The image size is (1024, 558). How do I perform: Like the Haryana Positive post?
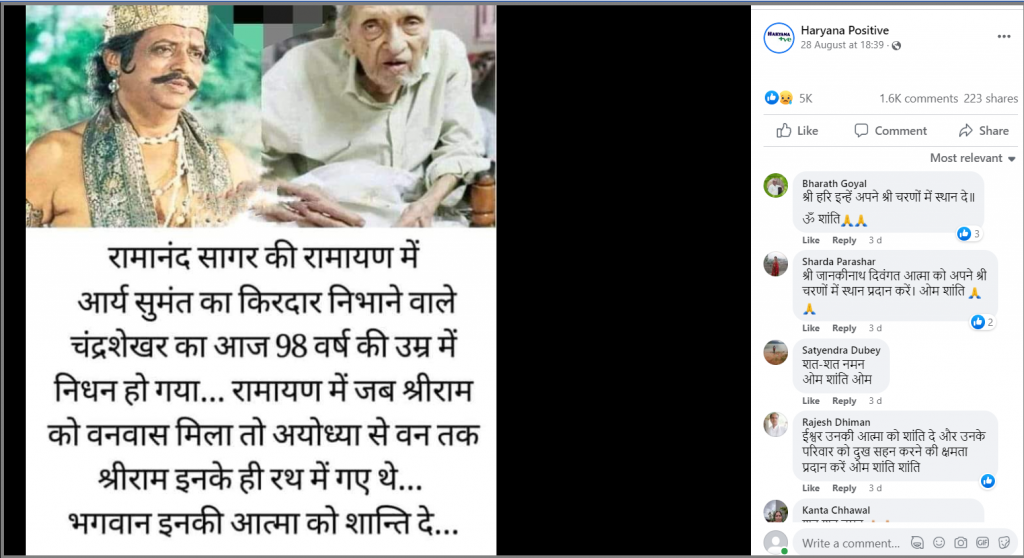click(x=797, y=131)
